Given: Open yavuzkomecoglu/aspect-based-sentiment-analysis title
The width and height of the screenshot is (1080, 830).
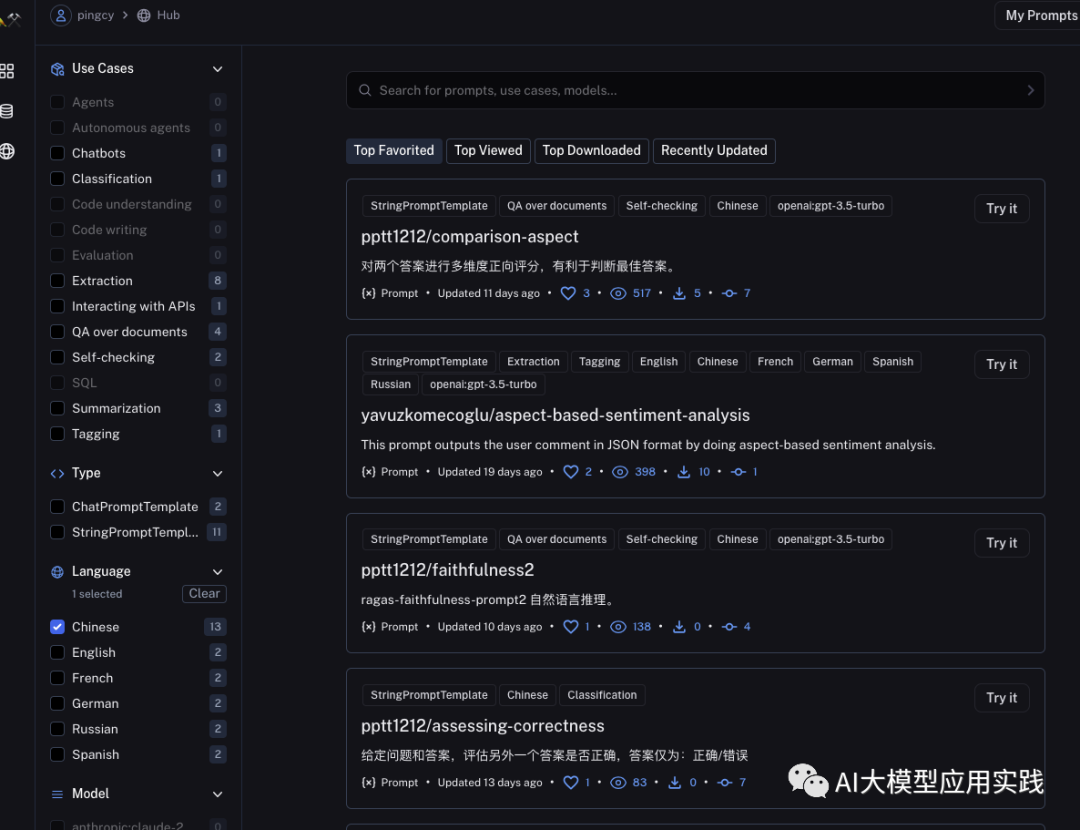Looking at the screenshot, I should (555, 415).
